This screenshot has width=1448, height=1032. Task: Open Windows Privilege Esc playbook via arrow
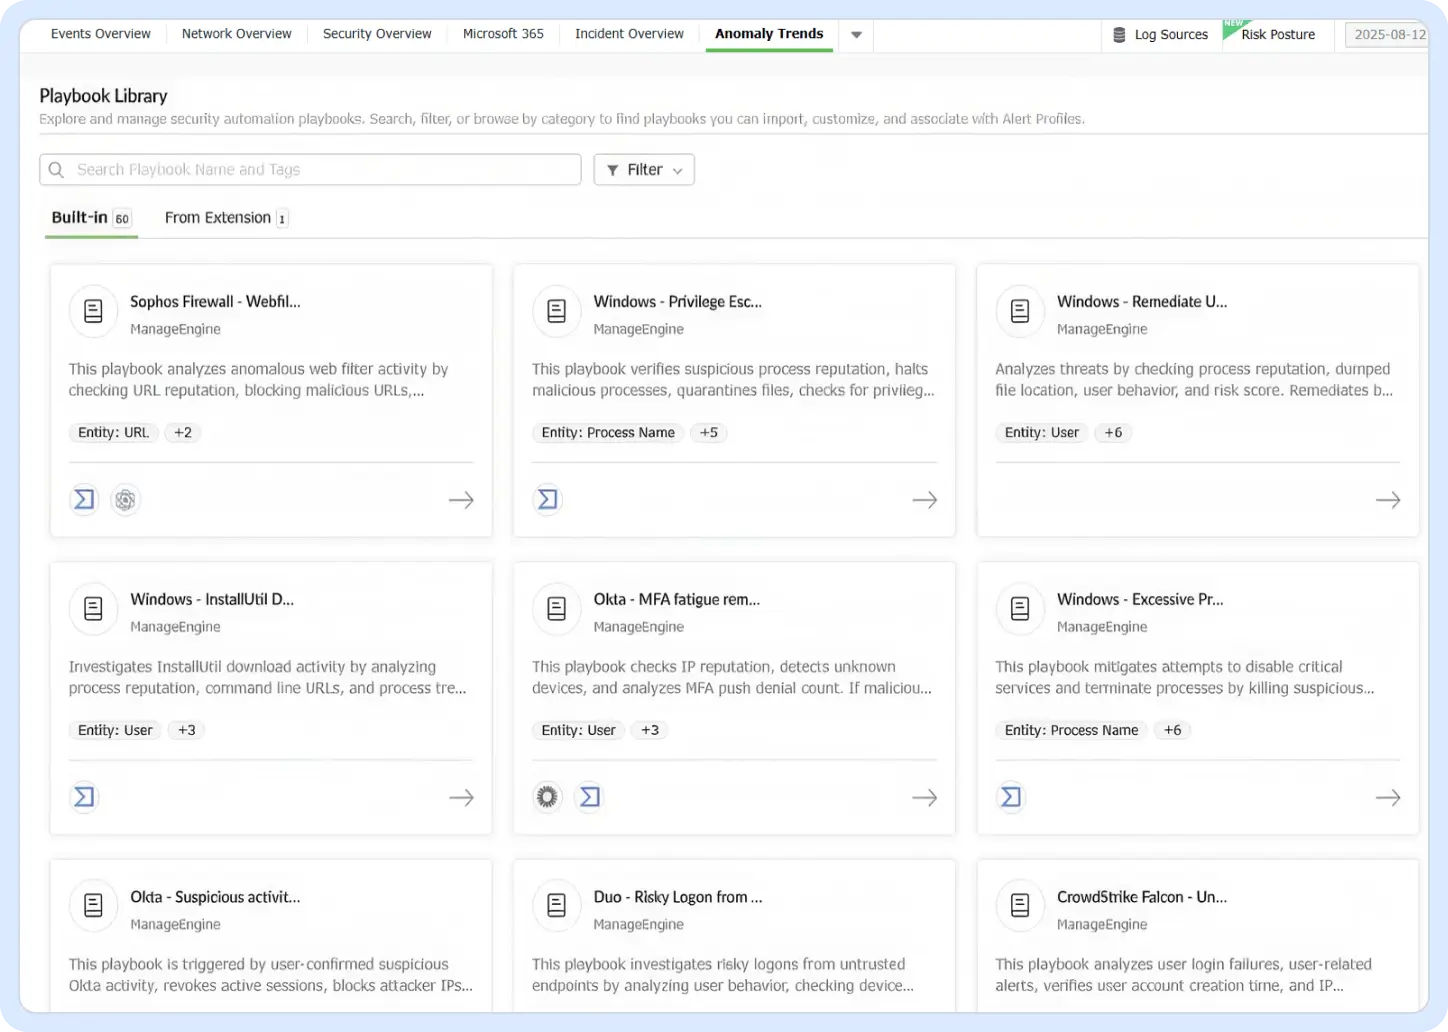[x=925, y=500]
